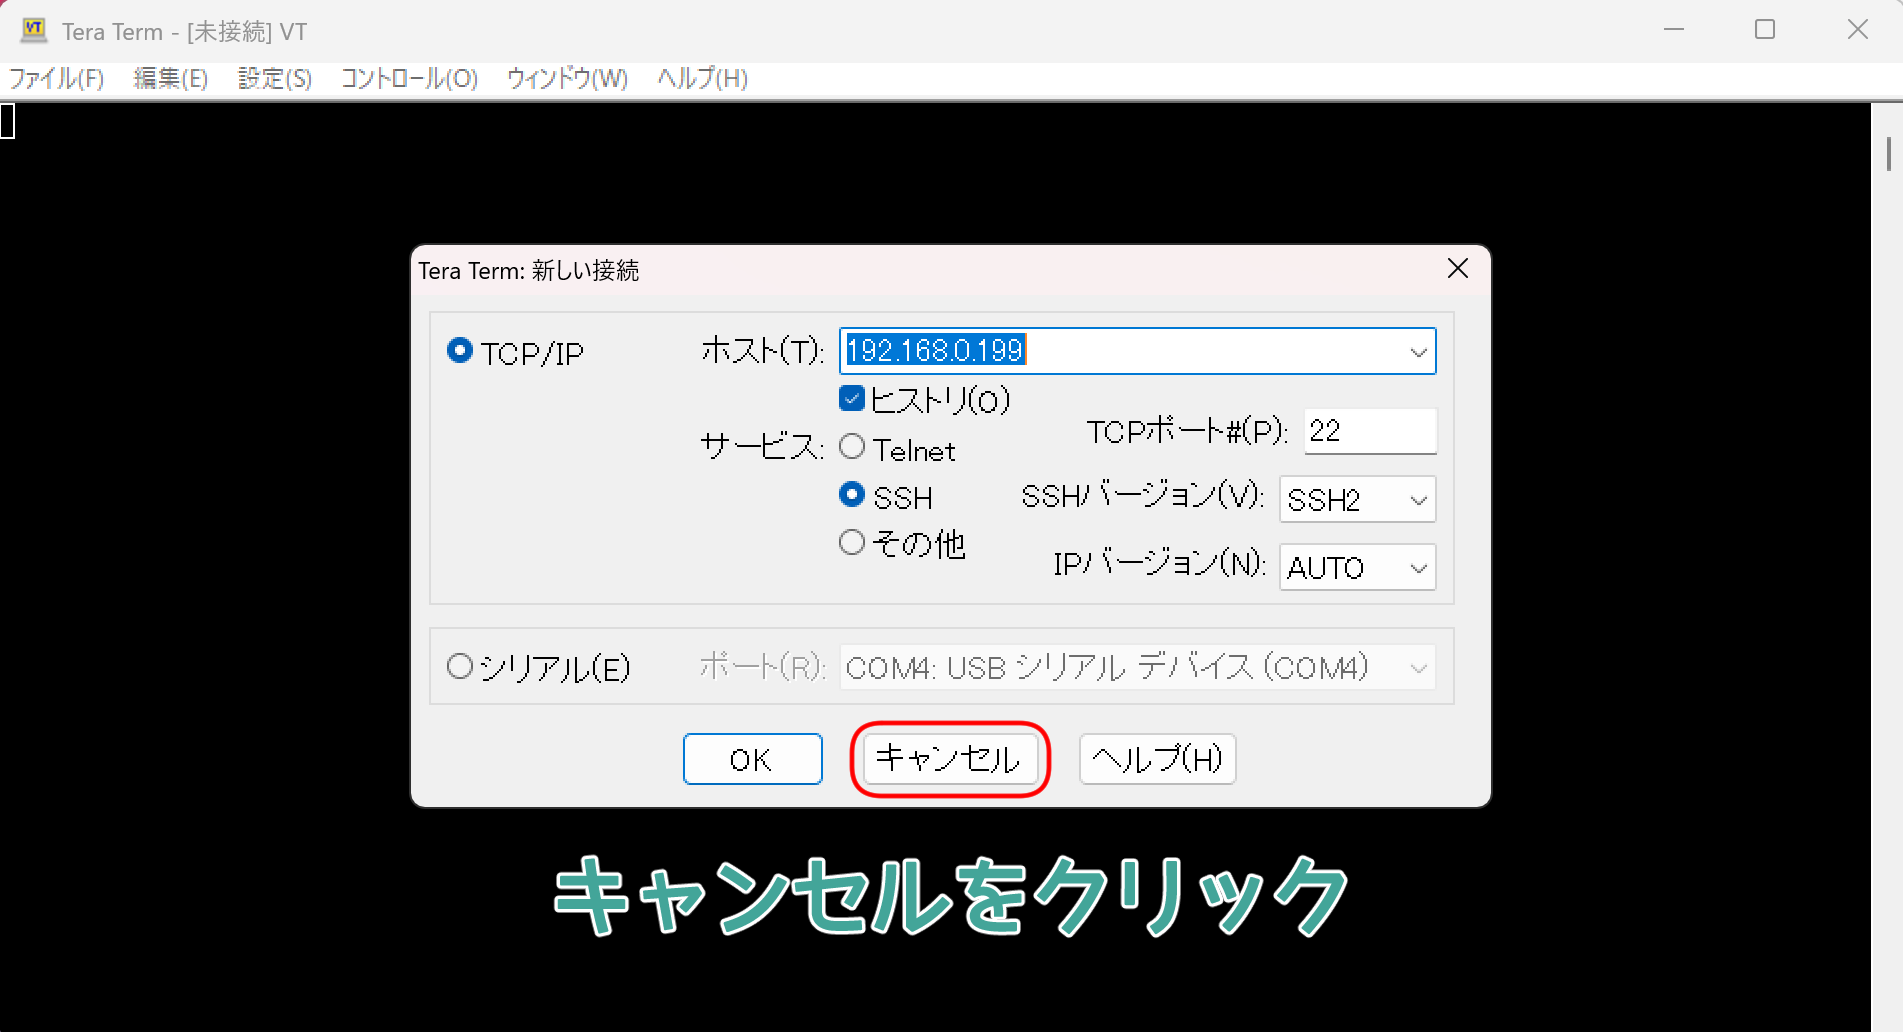The width and height of the screenshot is (1903, 1032).
Task: Open the コントロール(O) menu
Action: (409, 79)
